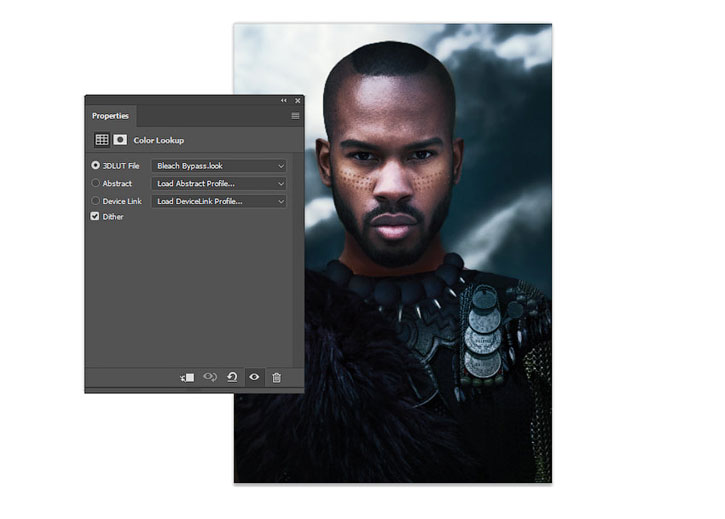This screenshot has width=725, height=519.
Task: Open the Load DeviceLink Profile dropdown
Action: click(219, 201)
